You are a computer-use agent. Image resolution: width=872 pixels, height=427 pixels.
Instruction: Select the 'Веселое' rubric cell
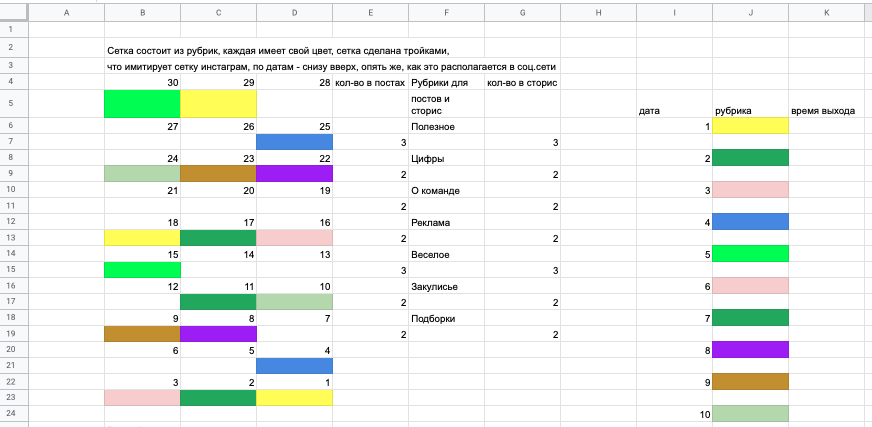pos(447,254)
